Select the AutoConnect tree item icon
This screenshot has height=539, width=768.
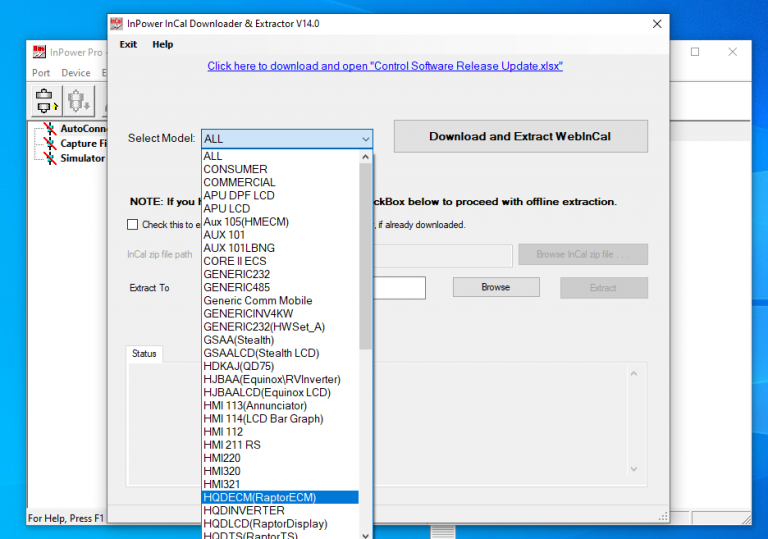coord(50,128)
